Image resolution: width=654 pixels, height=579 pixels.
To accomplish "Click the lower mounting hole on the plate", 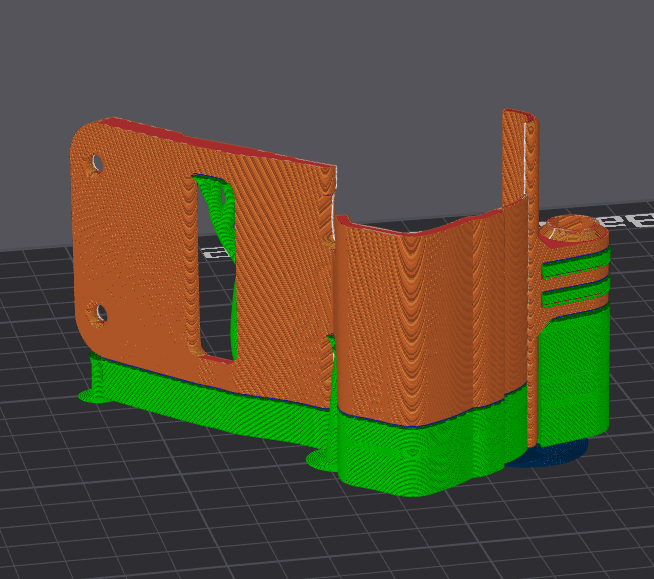I will [101, 312].
